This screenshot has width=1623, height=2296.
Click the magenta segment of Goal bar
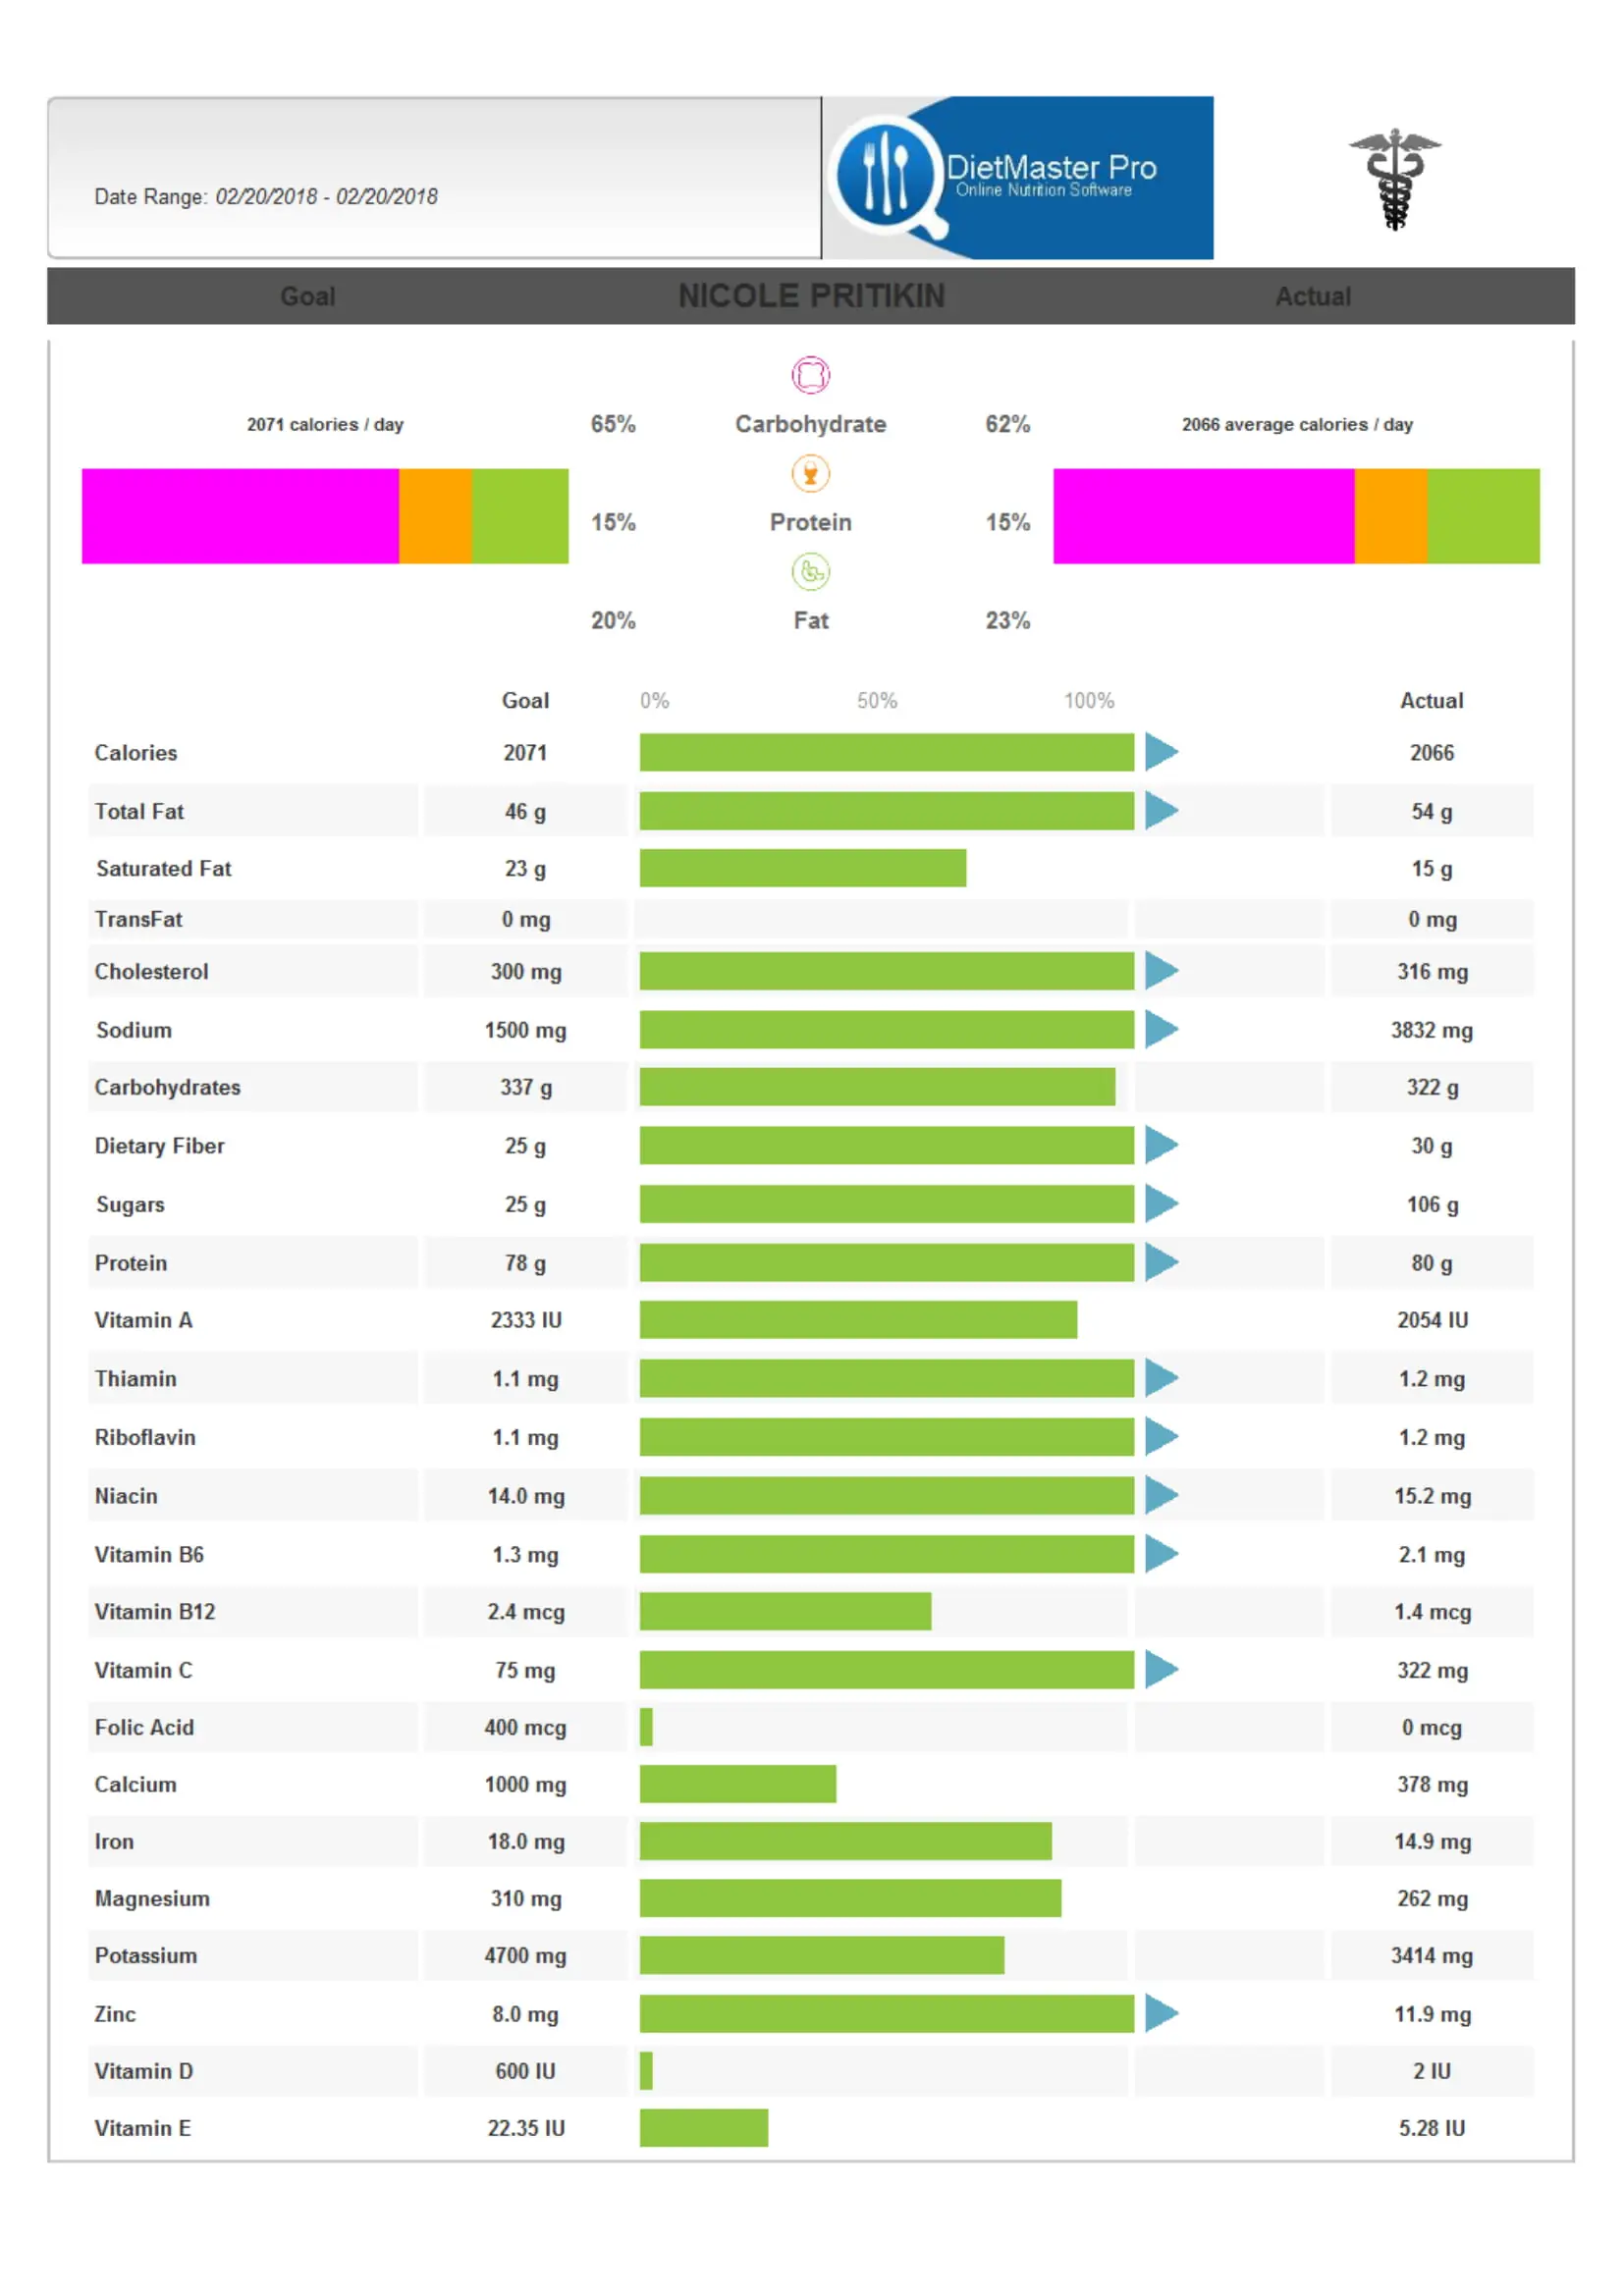240,516
